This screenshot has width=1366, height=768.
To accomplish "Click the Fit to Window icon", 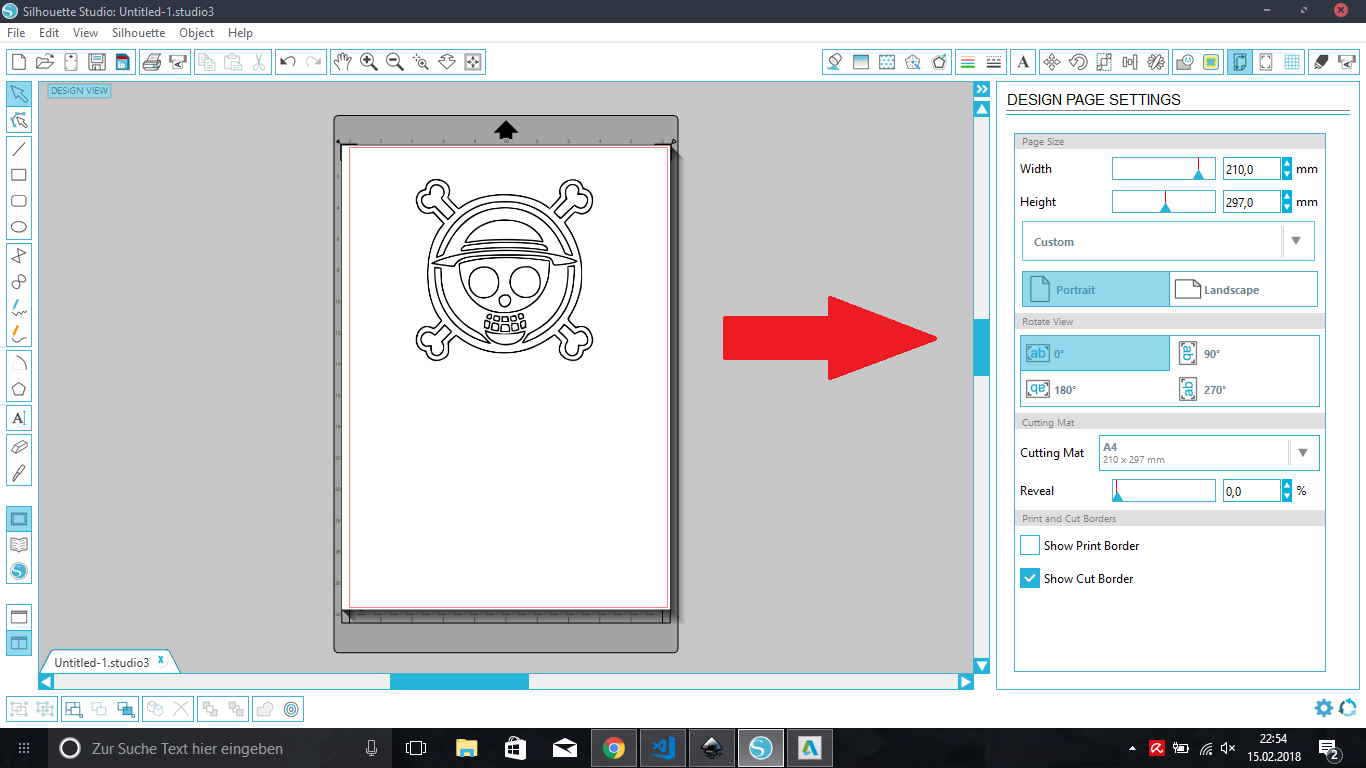I will [473, 62].
